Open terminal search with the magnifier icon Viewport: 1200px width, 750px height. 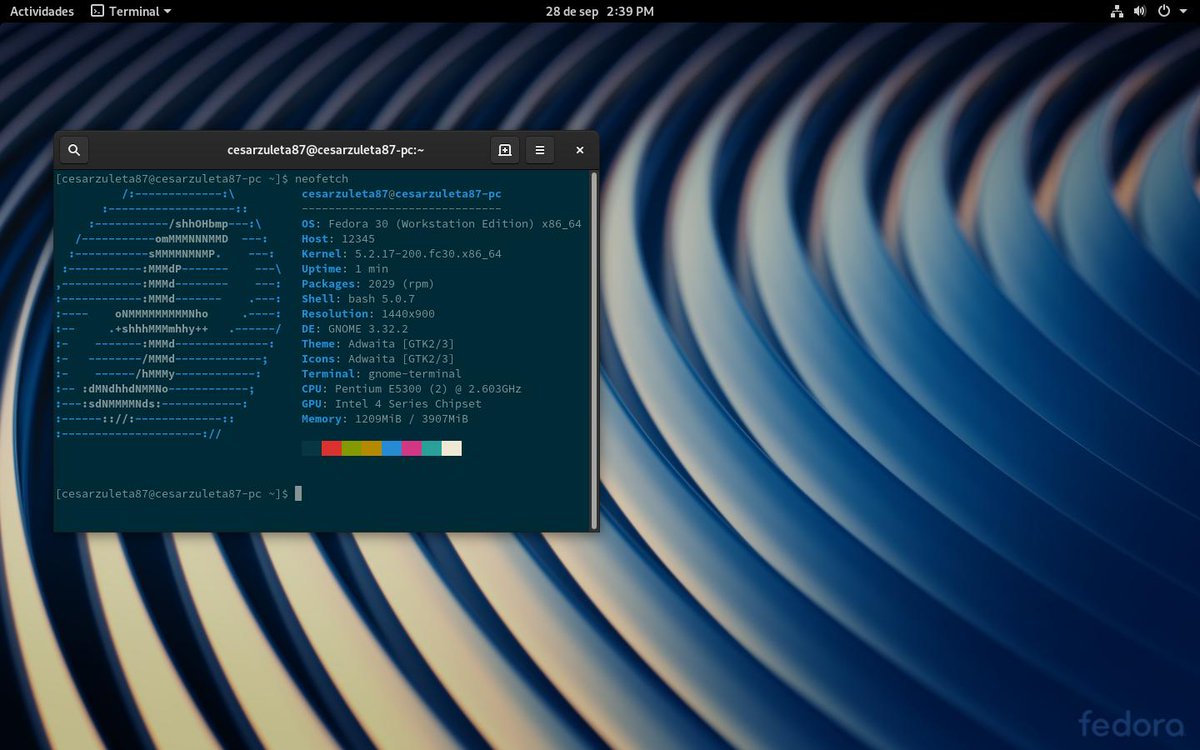tap(74, 149)
